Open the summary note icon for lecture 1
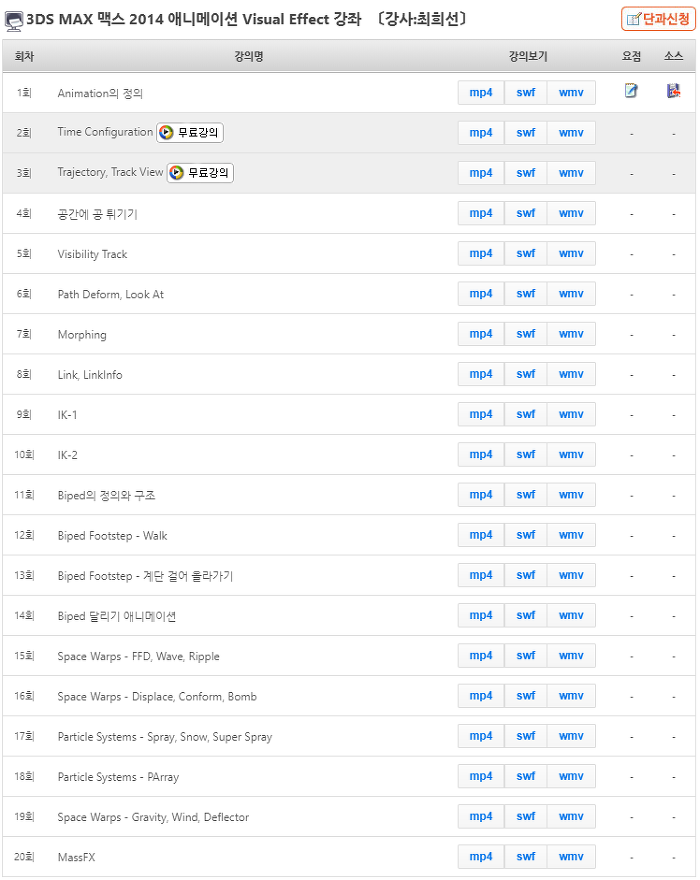The image size is (700, 880). (x=631, y=90)
